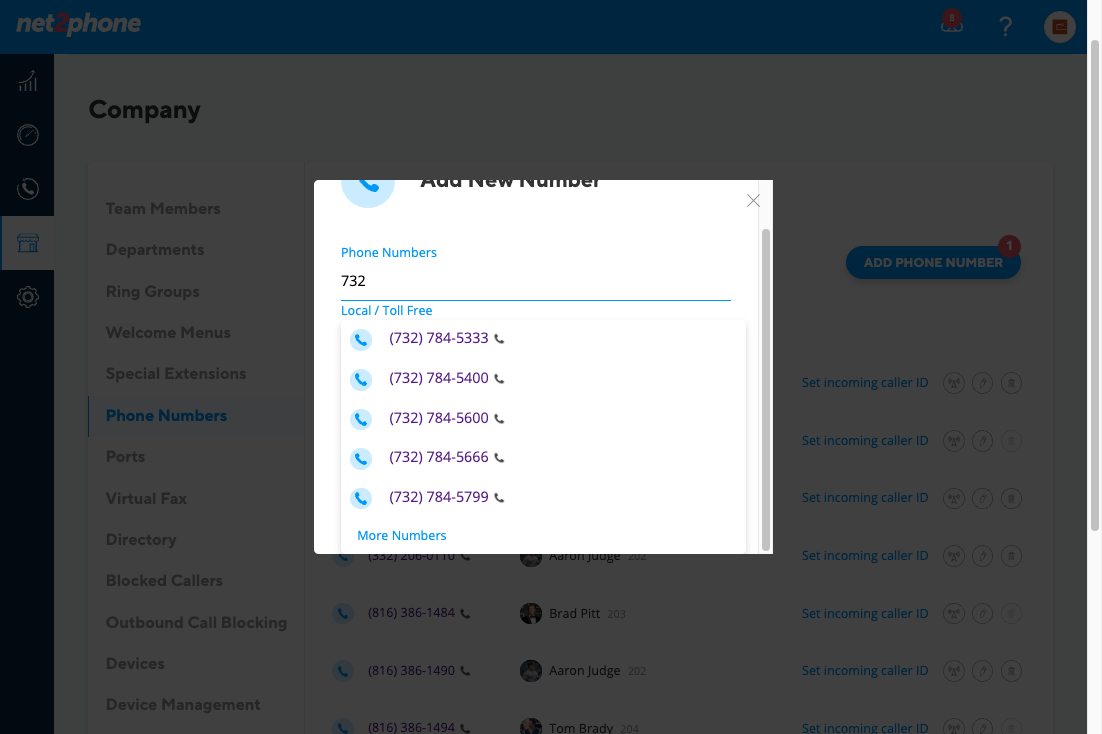Set incoming caller ID for (816) 386-1490
The image size is (1102, 734).
click(x=864, y=671)
